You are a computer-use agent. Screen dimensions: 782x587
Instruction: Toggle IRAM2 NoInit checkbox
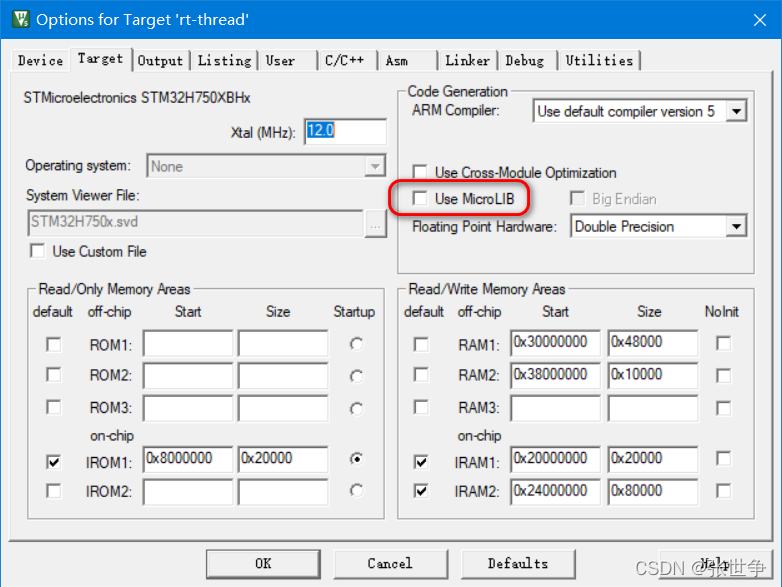point(723,491)
